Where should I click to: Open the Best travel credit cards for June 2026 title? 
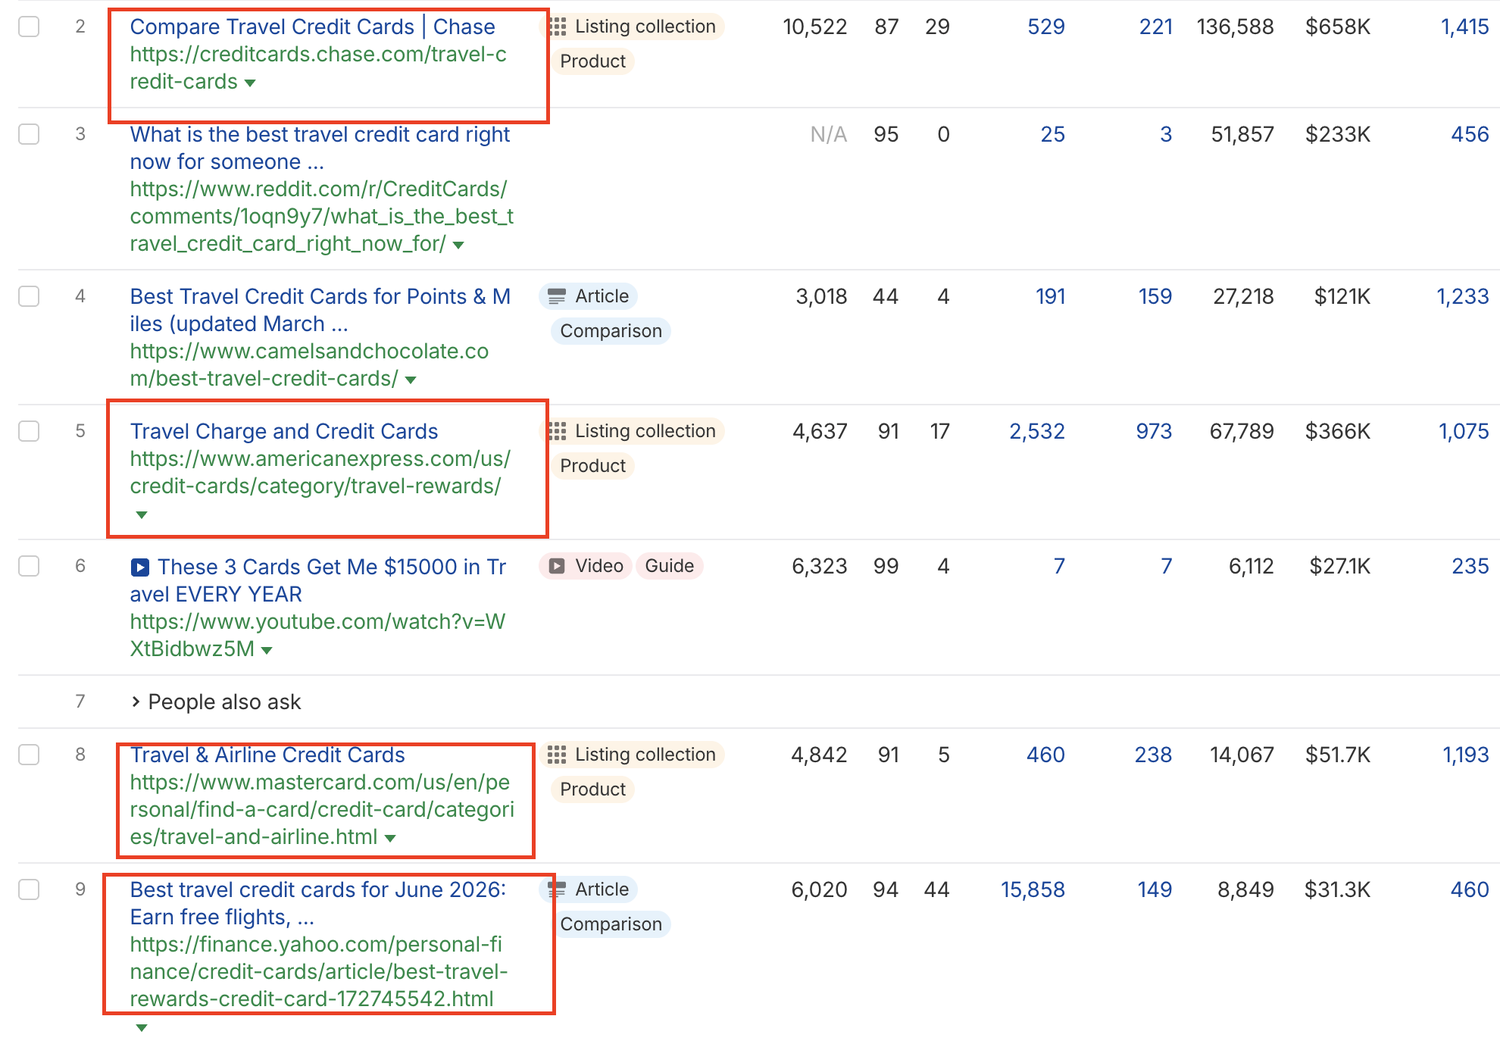(x=318, y=903)
